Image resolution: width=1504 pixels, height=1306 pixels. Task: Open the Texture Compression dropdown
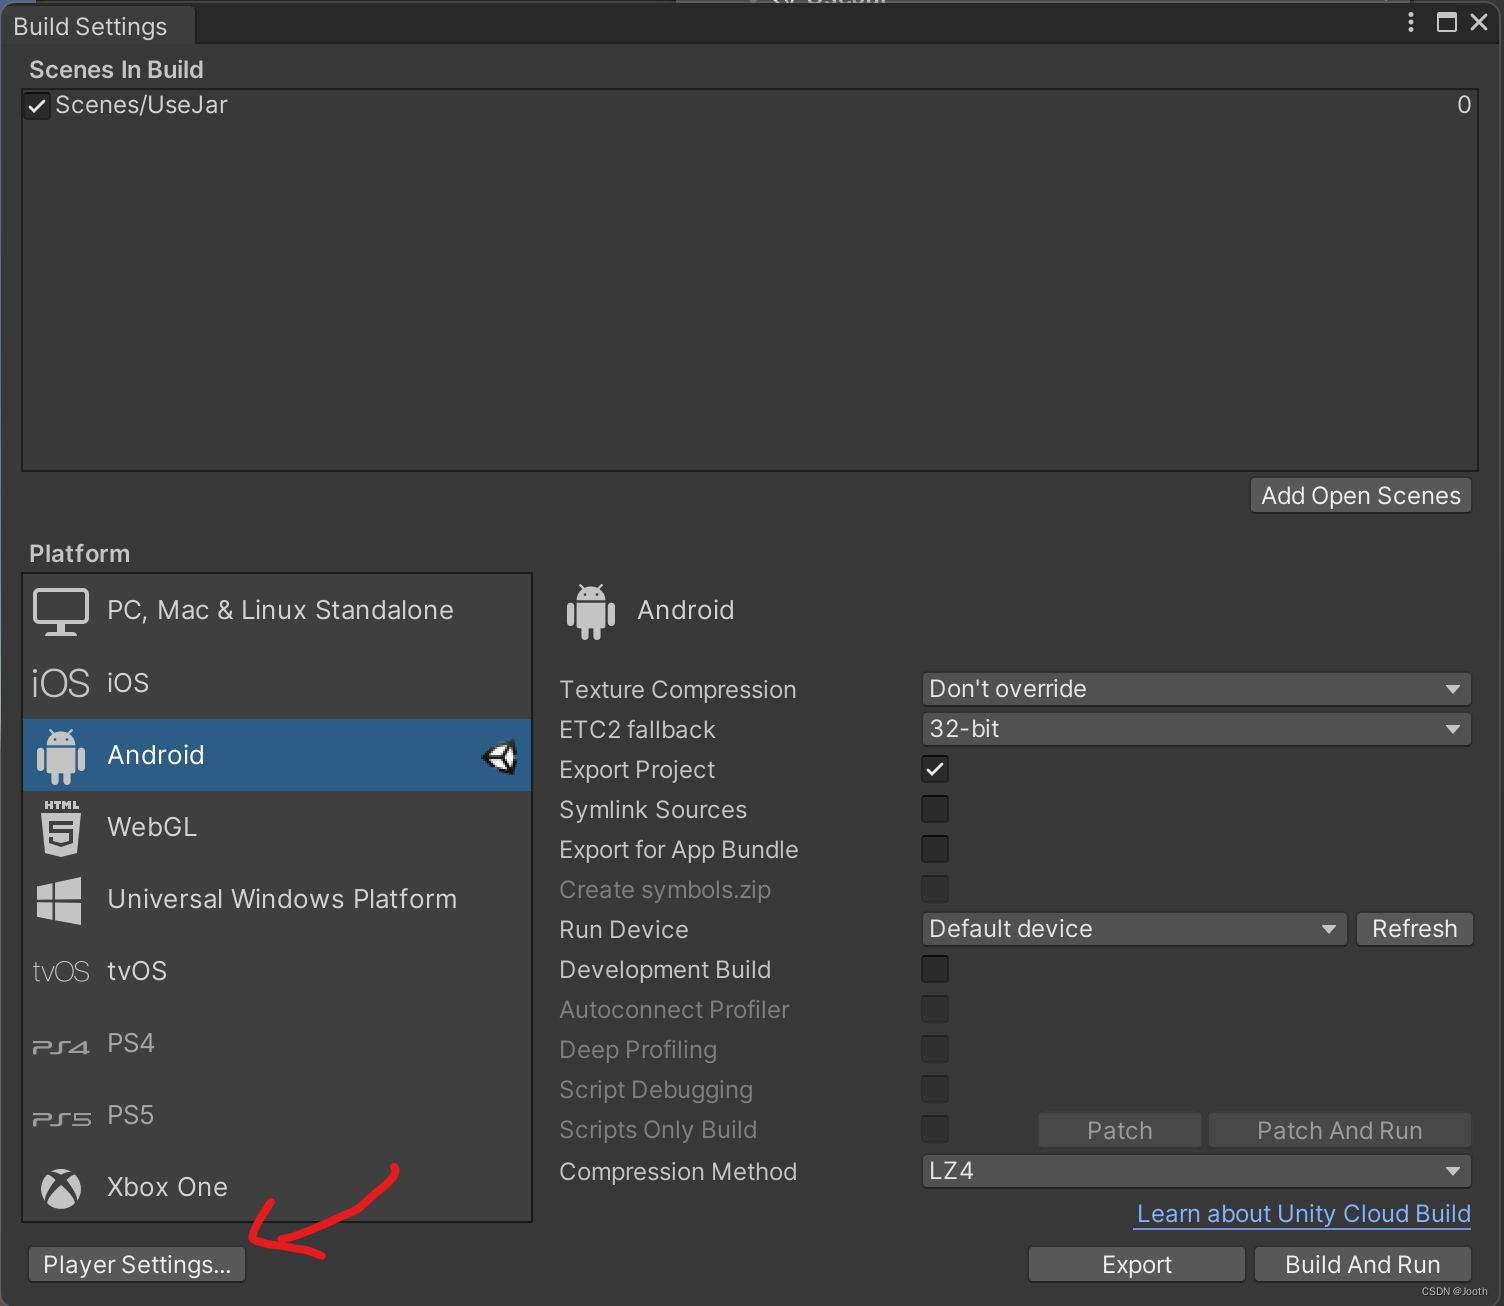tap(1195, 688)
